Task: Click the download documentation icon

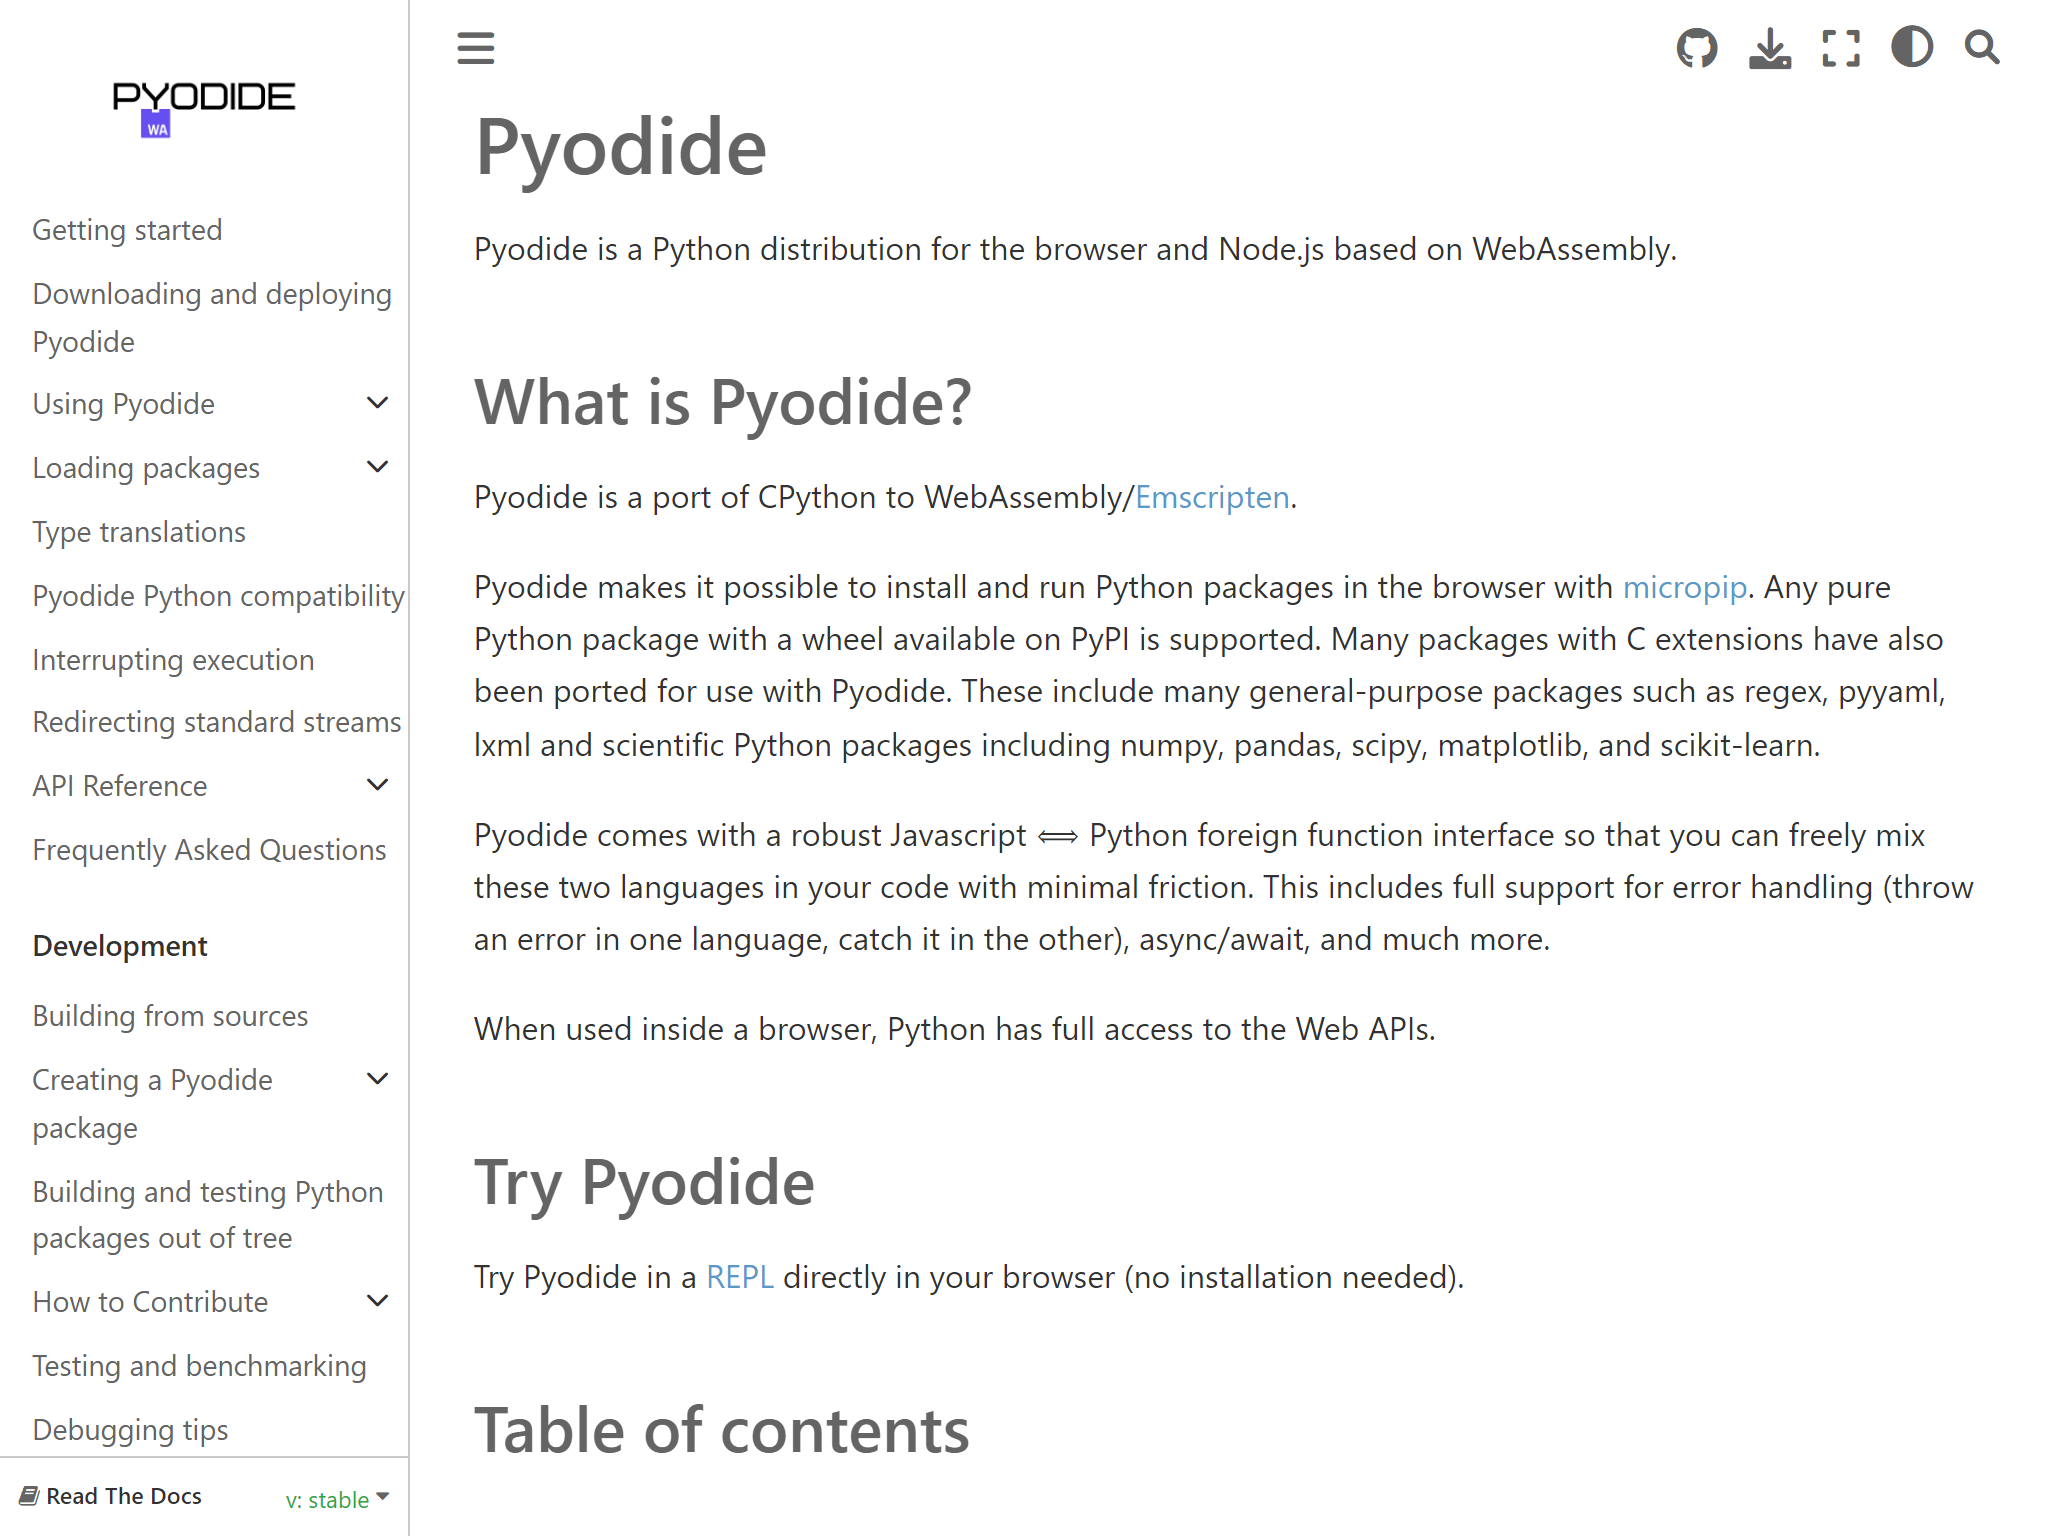Action: coord(1769,47)
